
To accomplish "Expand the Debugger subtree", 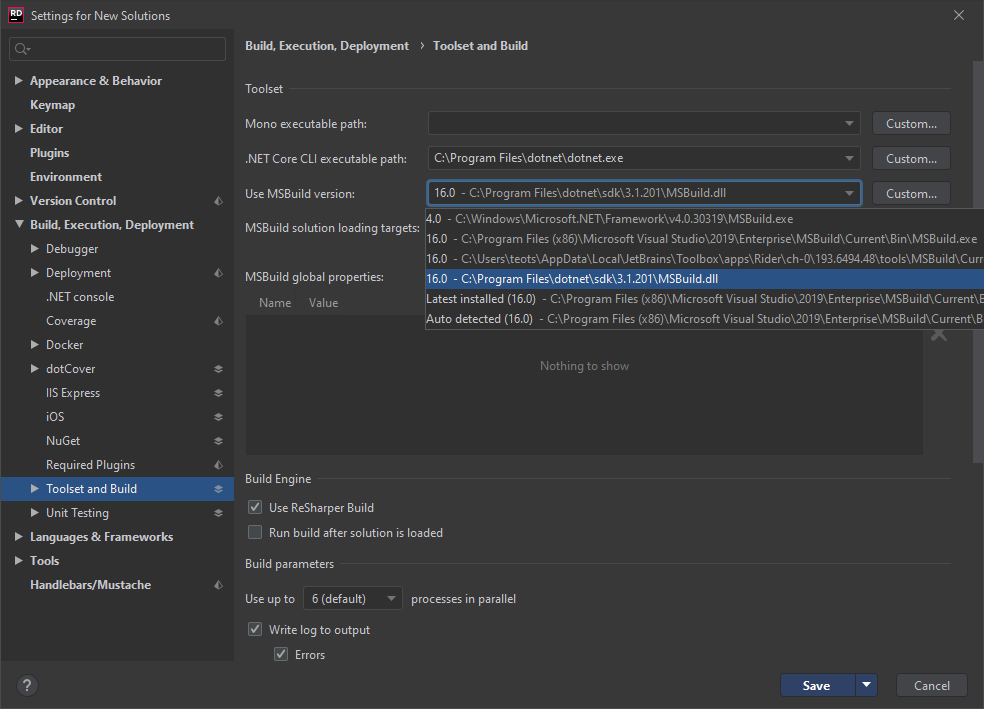I will [x=35, y=248].
